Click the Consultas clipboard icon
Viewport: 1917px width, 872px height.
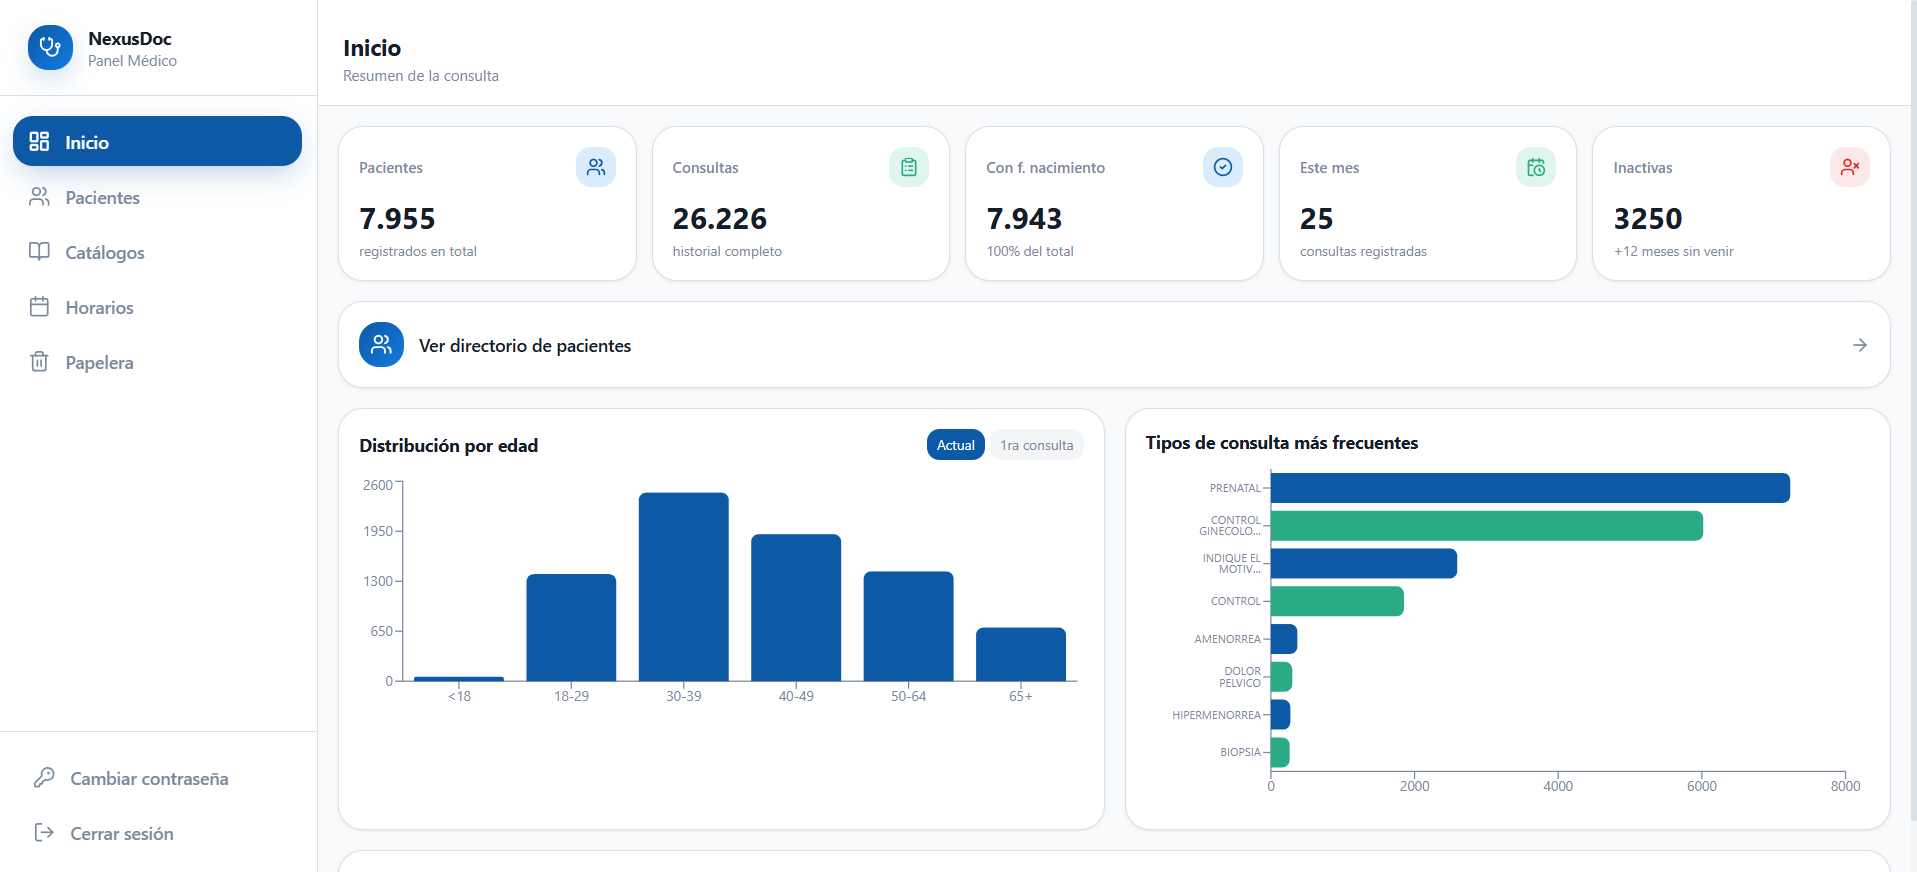point(909,167)
